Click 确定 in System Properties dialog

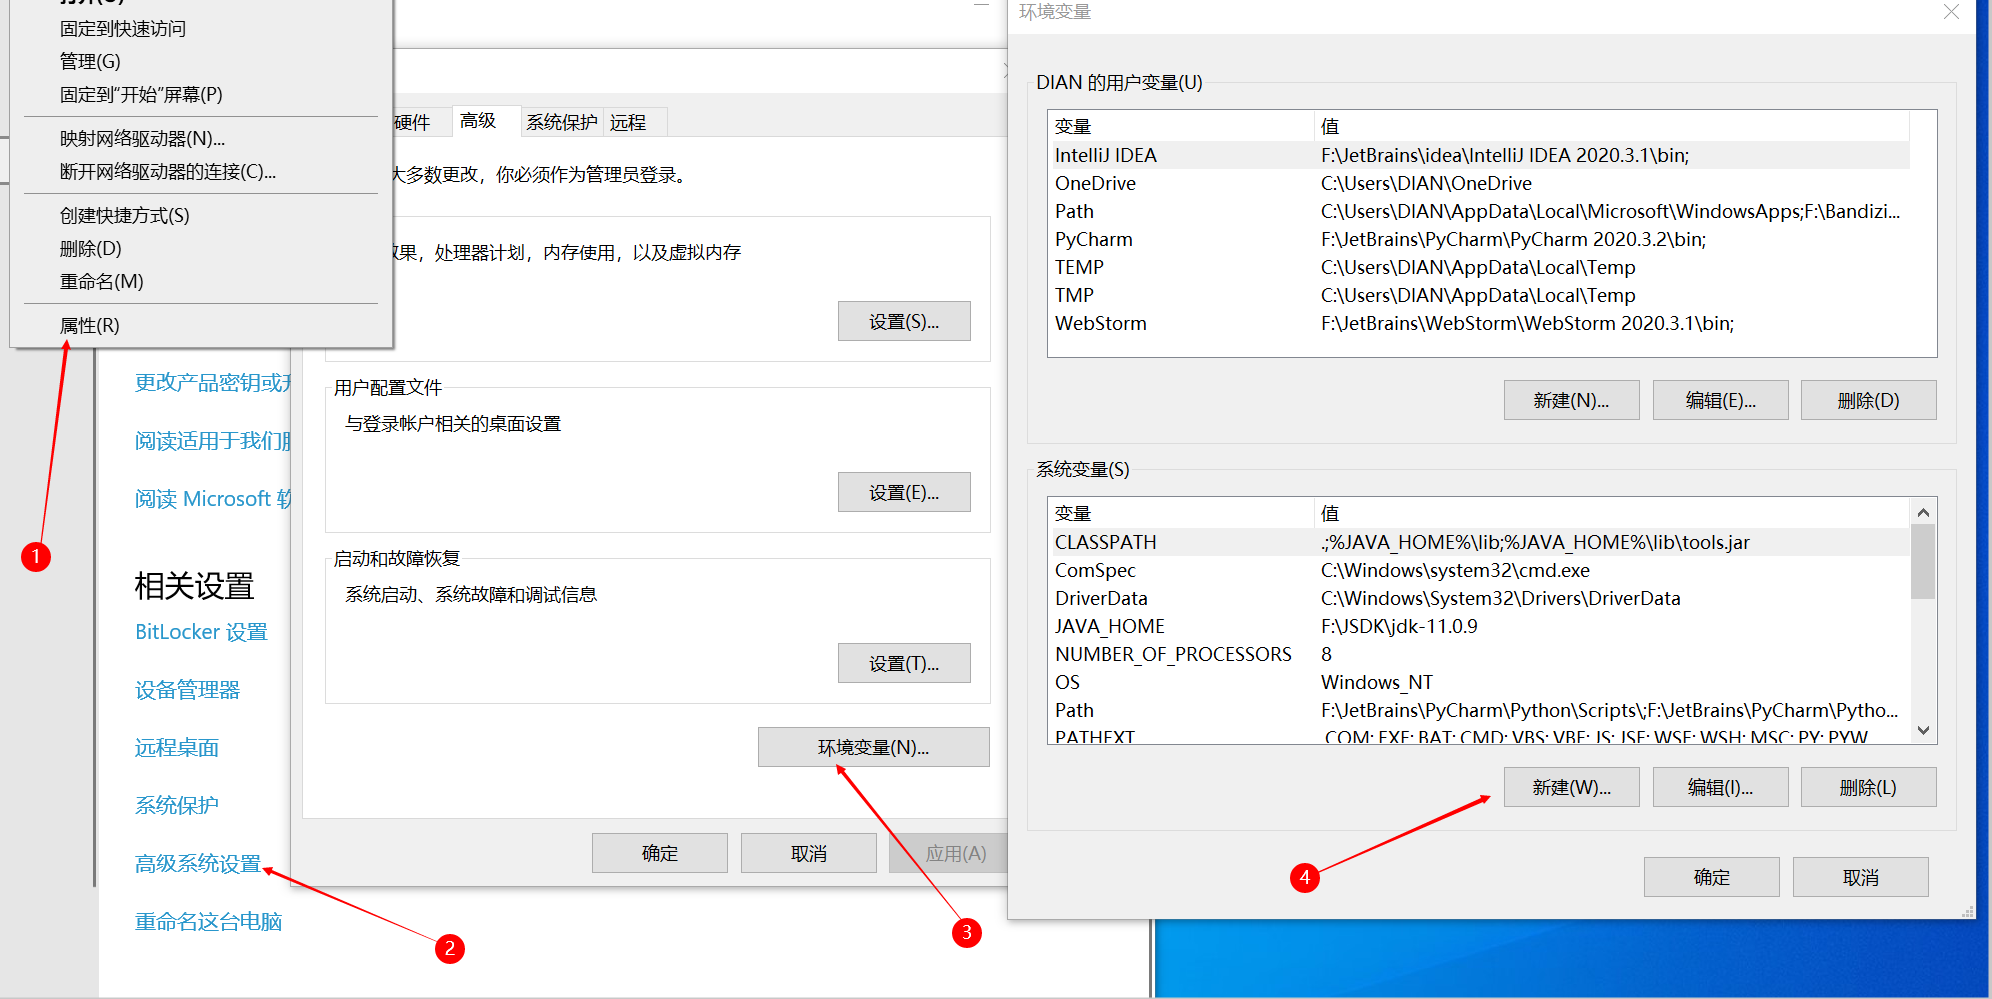click(660, 853)
